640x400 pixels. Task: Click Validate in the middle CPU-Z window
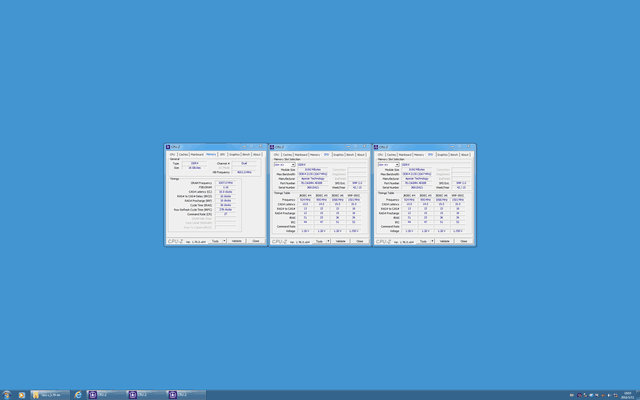click(x=341, y=241)
